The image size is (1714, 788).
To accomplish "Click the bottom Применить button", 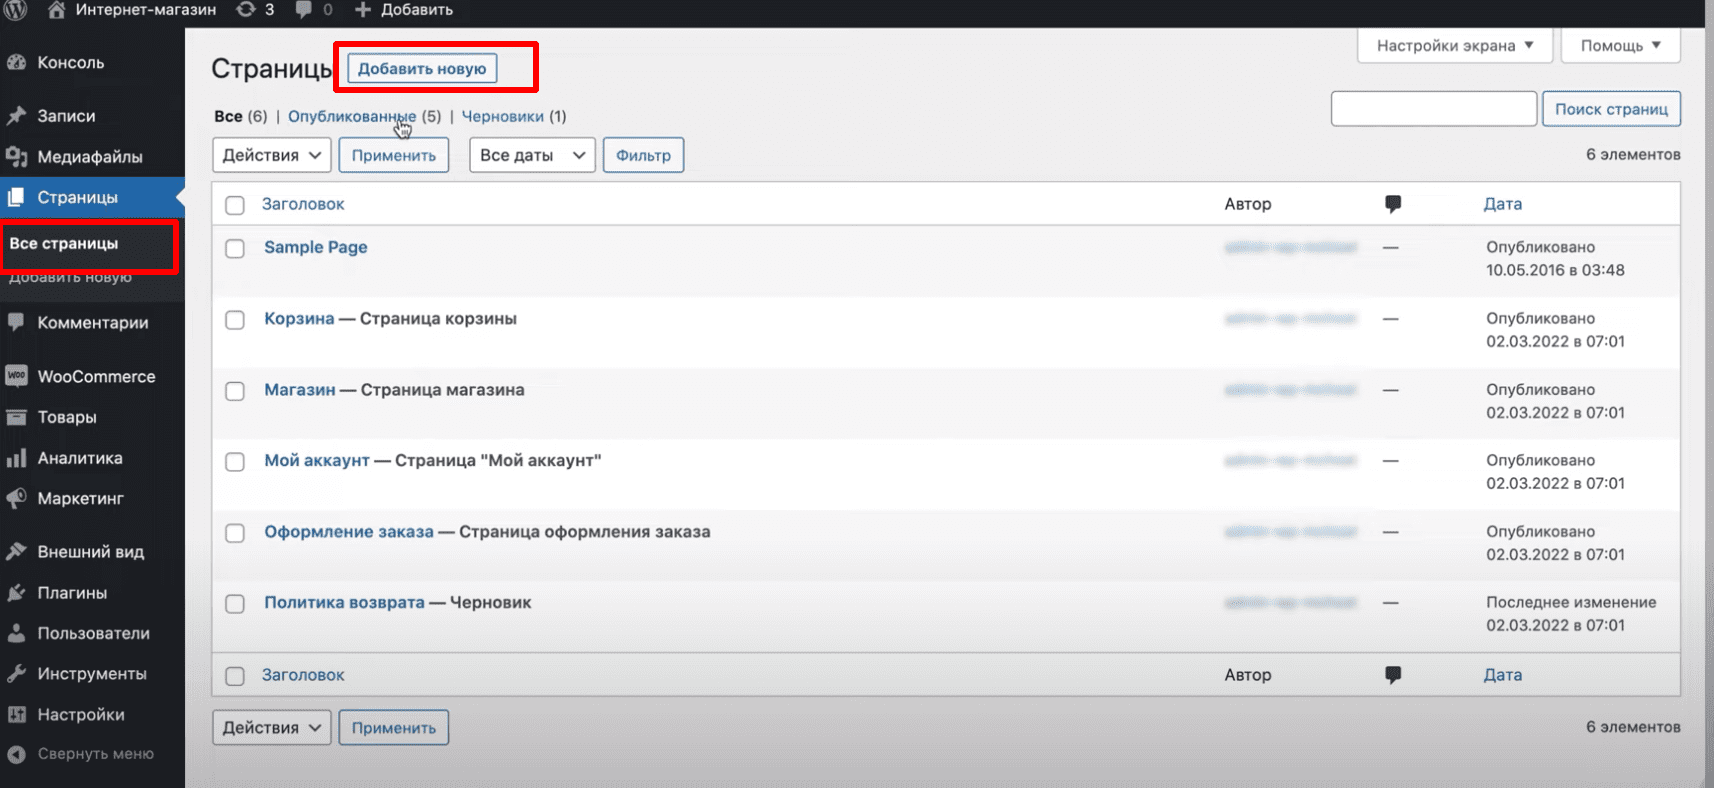I will (x=394, y=727).
